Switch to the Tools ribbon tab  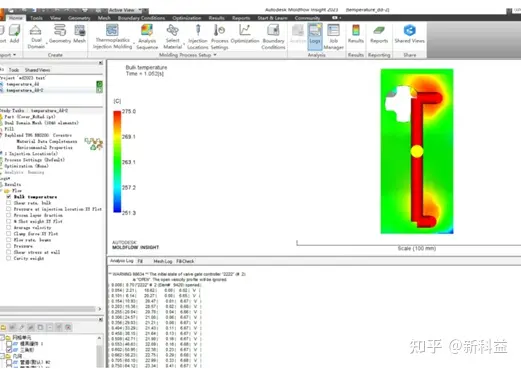36,18
